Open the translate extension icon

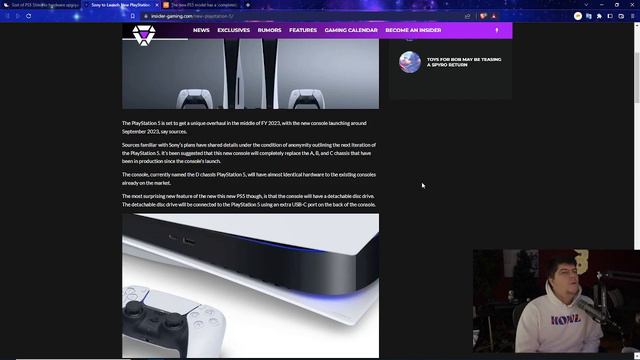pyautogui.click(x=589, y=16)
